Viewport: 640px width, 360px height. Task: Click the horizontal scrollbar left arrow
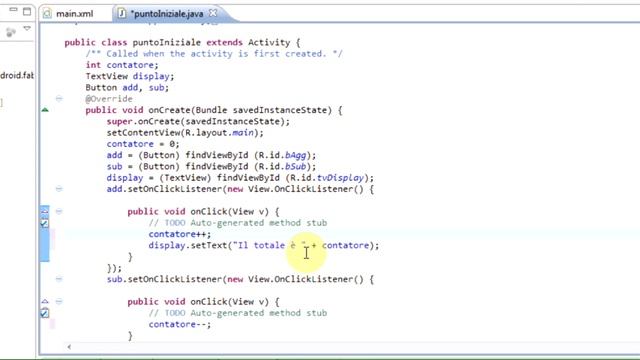click(69, 347)
